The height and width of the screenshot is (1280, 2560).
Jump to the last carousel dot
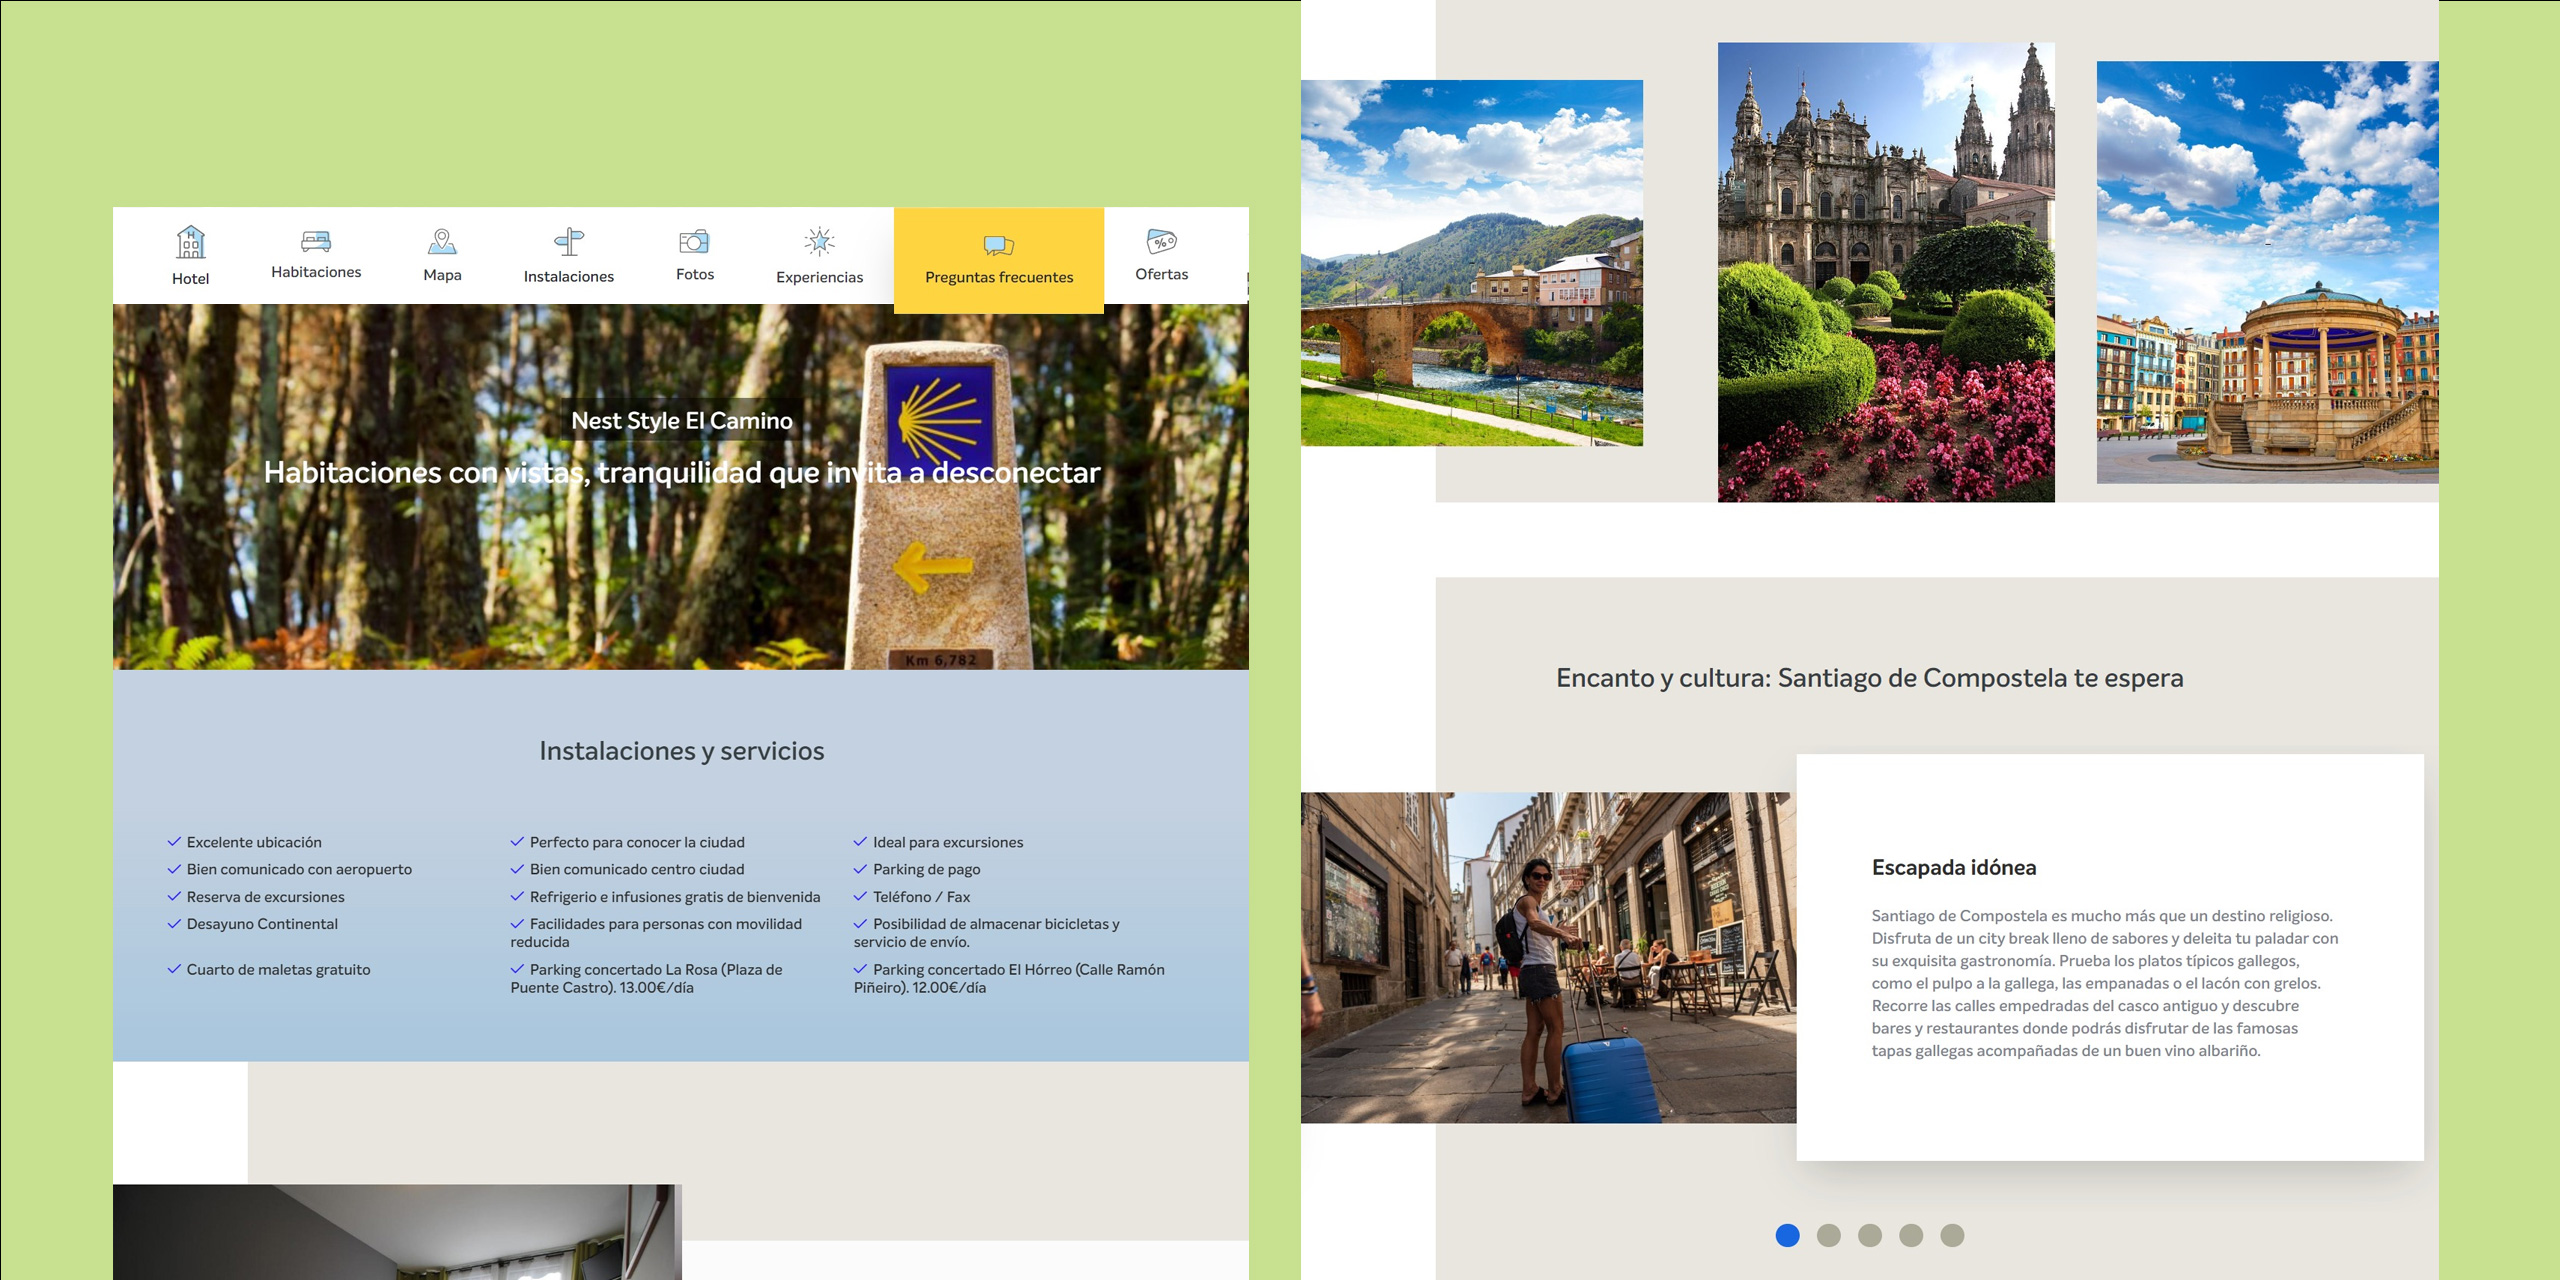tap(1952, 1235)
